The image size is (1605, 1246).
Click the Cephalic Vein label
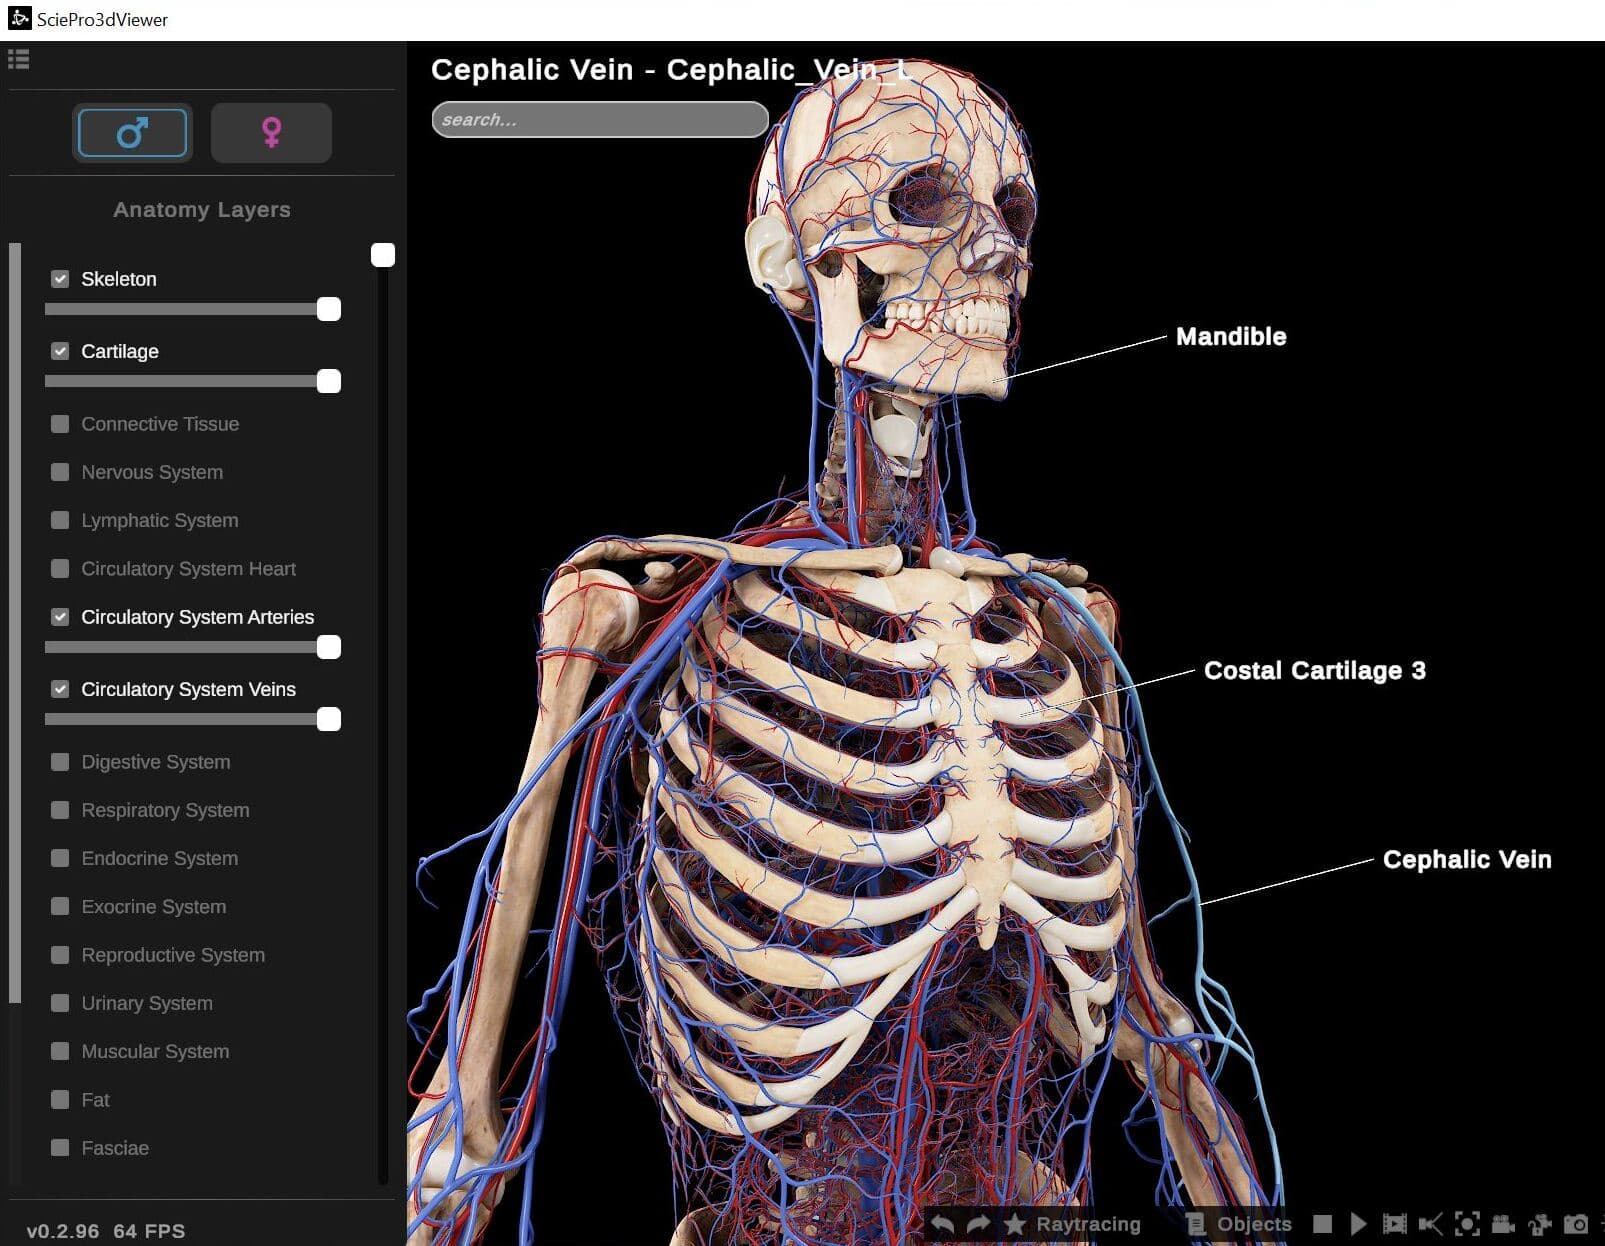point(1466,860)
